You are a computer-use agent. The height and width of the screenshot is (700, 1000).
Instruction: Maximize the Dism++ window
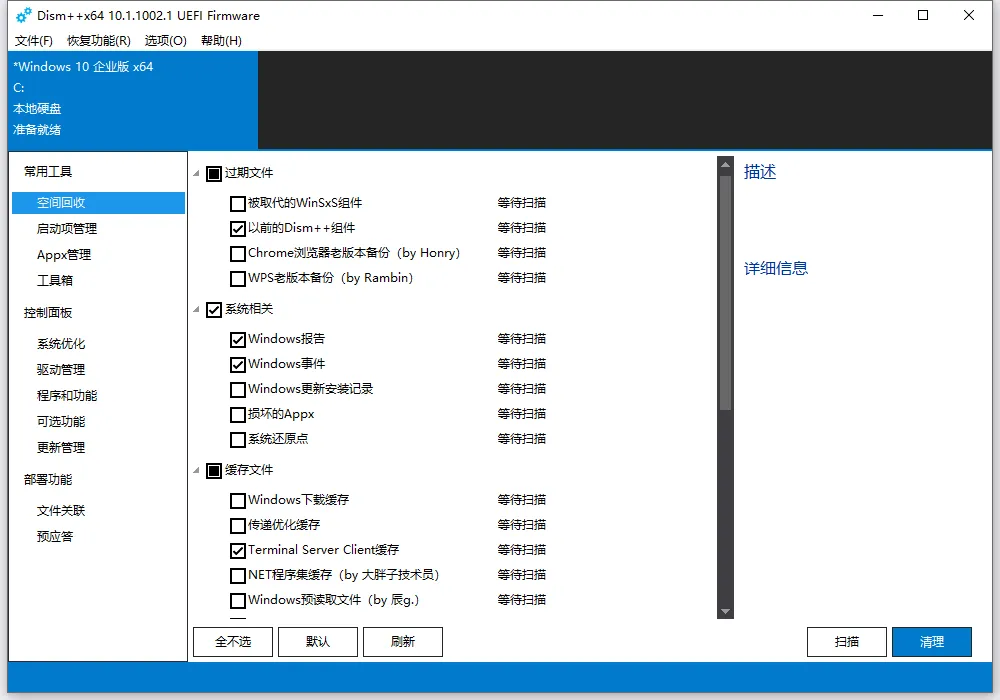coord(923,15)
